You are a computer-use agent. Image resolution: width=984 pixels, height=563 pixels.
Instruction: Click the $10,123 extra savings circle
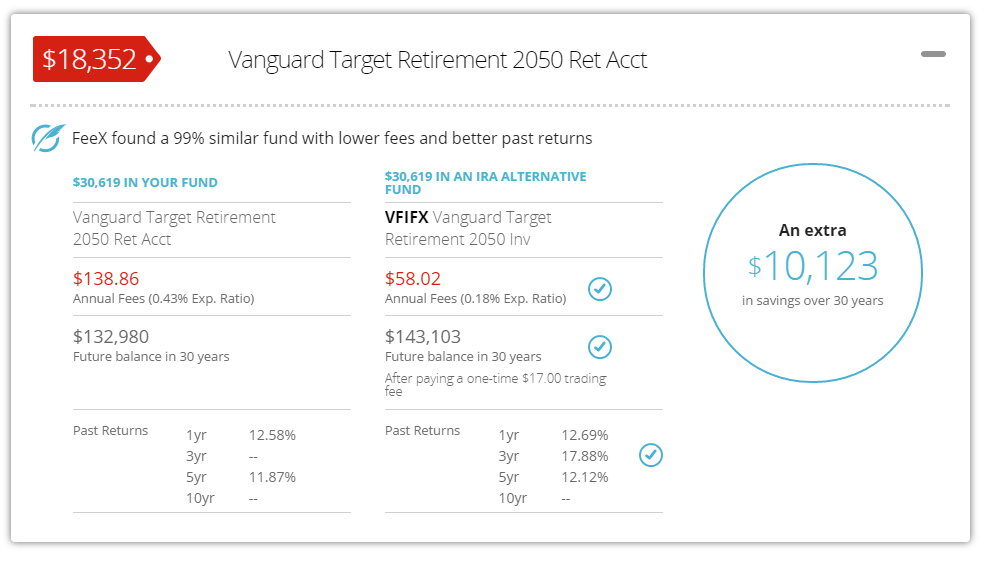[x=813, y=267]
